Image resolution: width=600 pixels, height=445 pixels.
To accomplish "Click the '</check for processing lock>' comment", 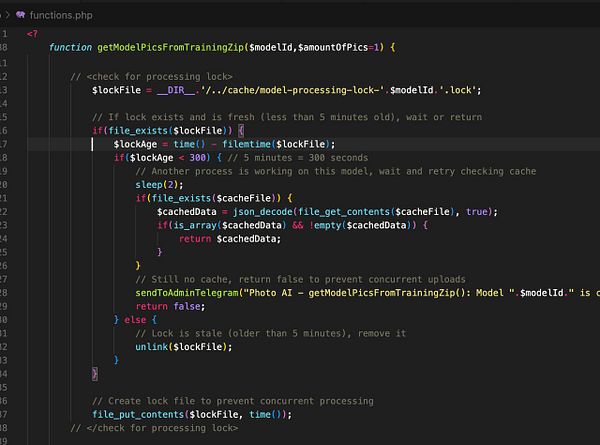I will (x=154, y=428).
